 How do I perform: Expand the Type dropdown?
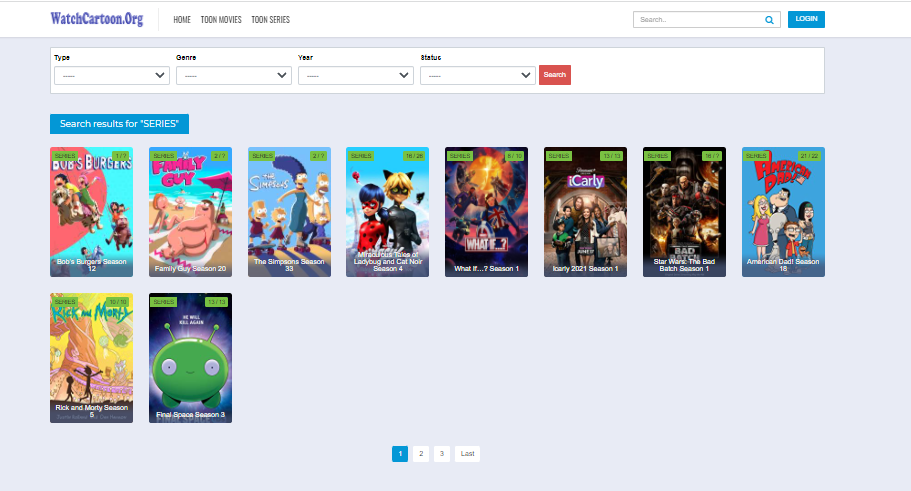click(112, 76)
